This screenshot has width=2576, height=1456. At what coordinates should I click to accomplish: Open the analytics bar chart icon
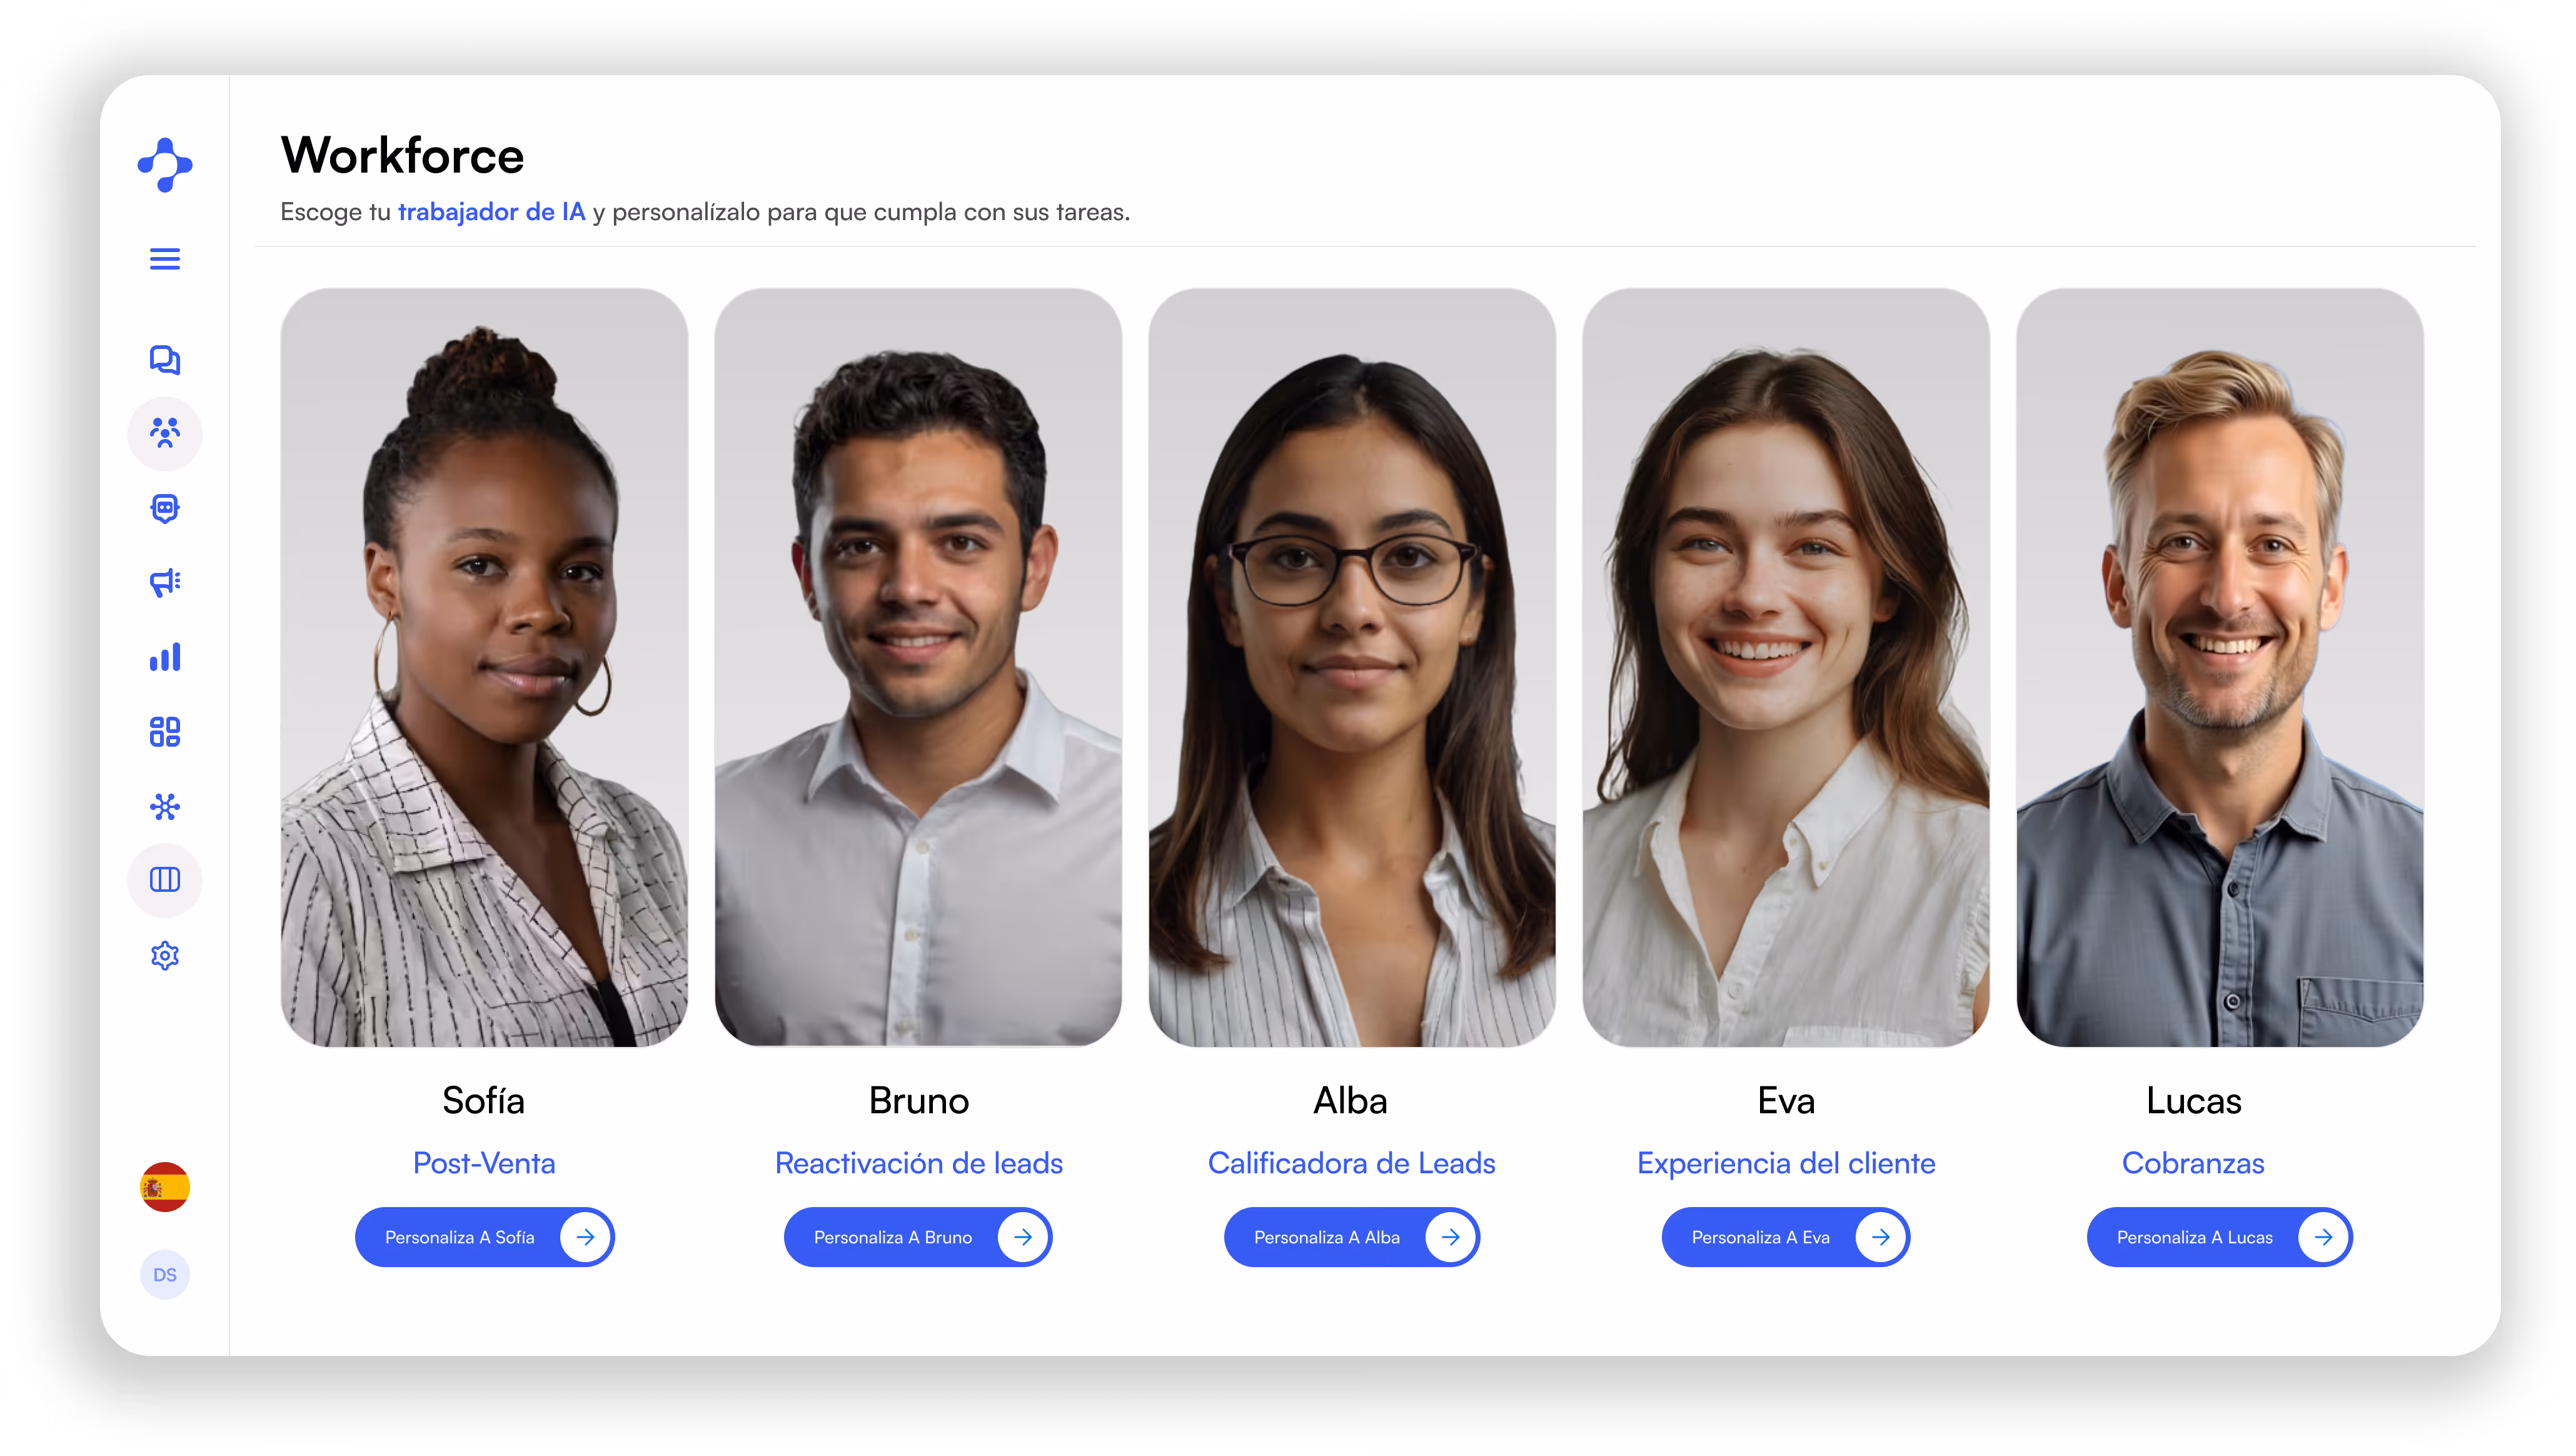[x=165, y=657]
